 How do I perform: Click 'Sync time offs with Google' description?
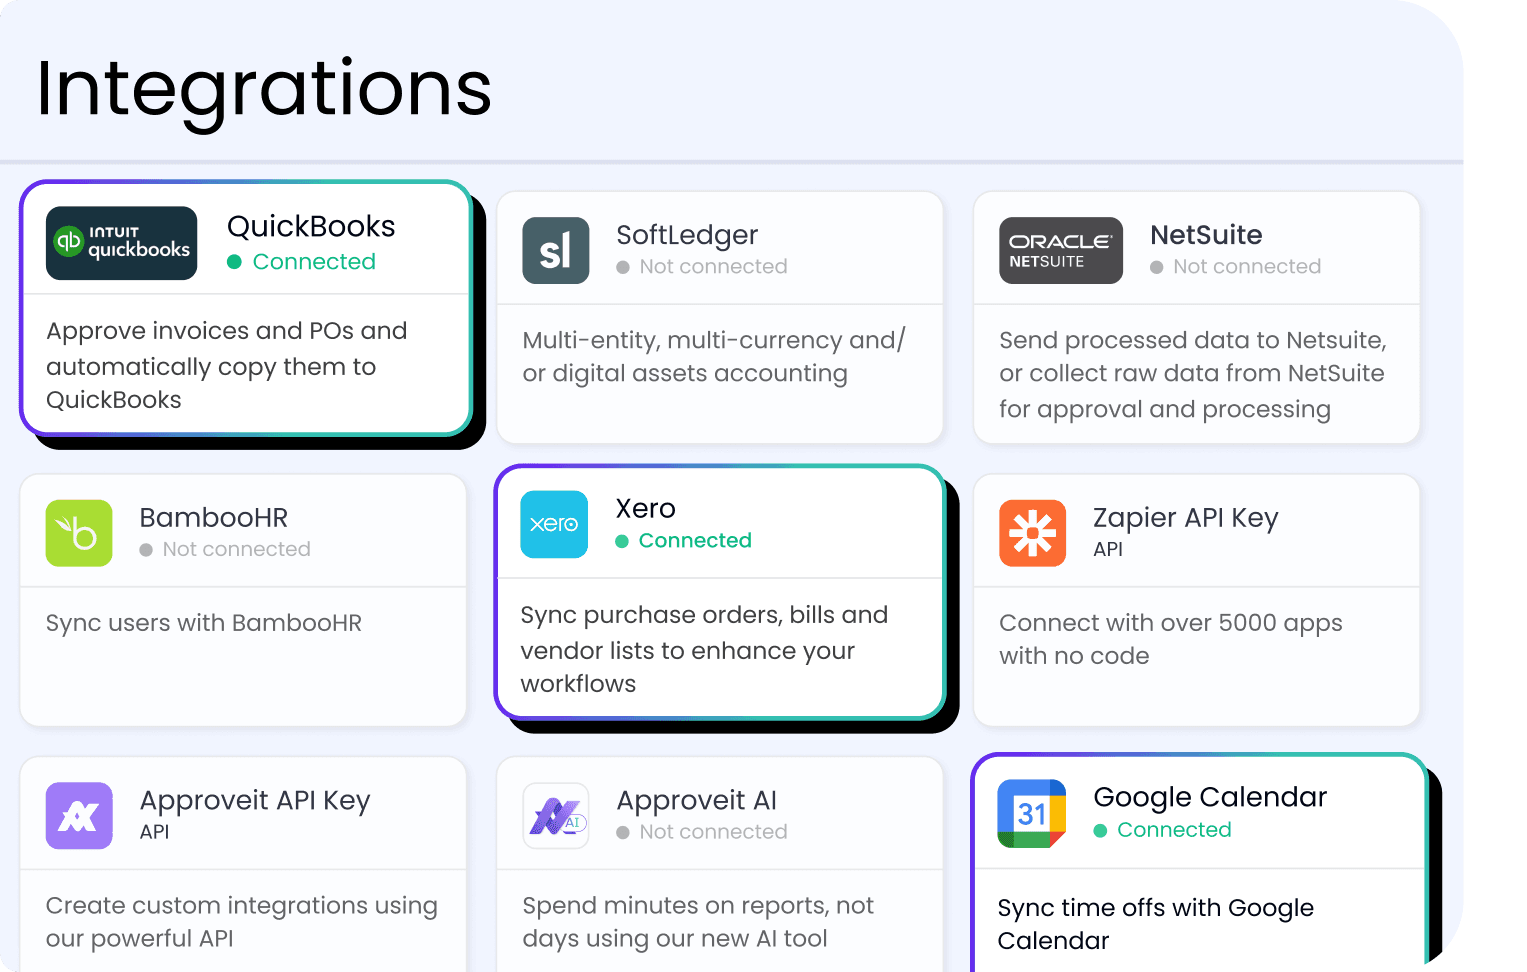(1156, 924)
